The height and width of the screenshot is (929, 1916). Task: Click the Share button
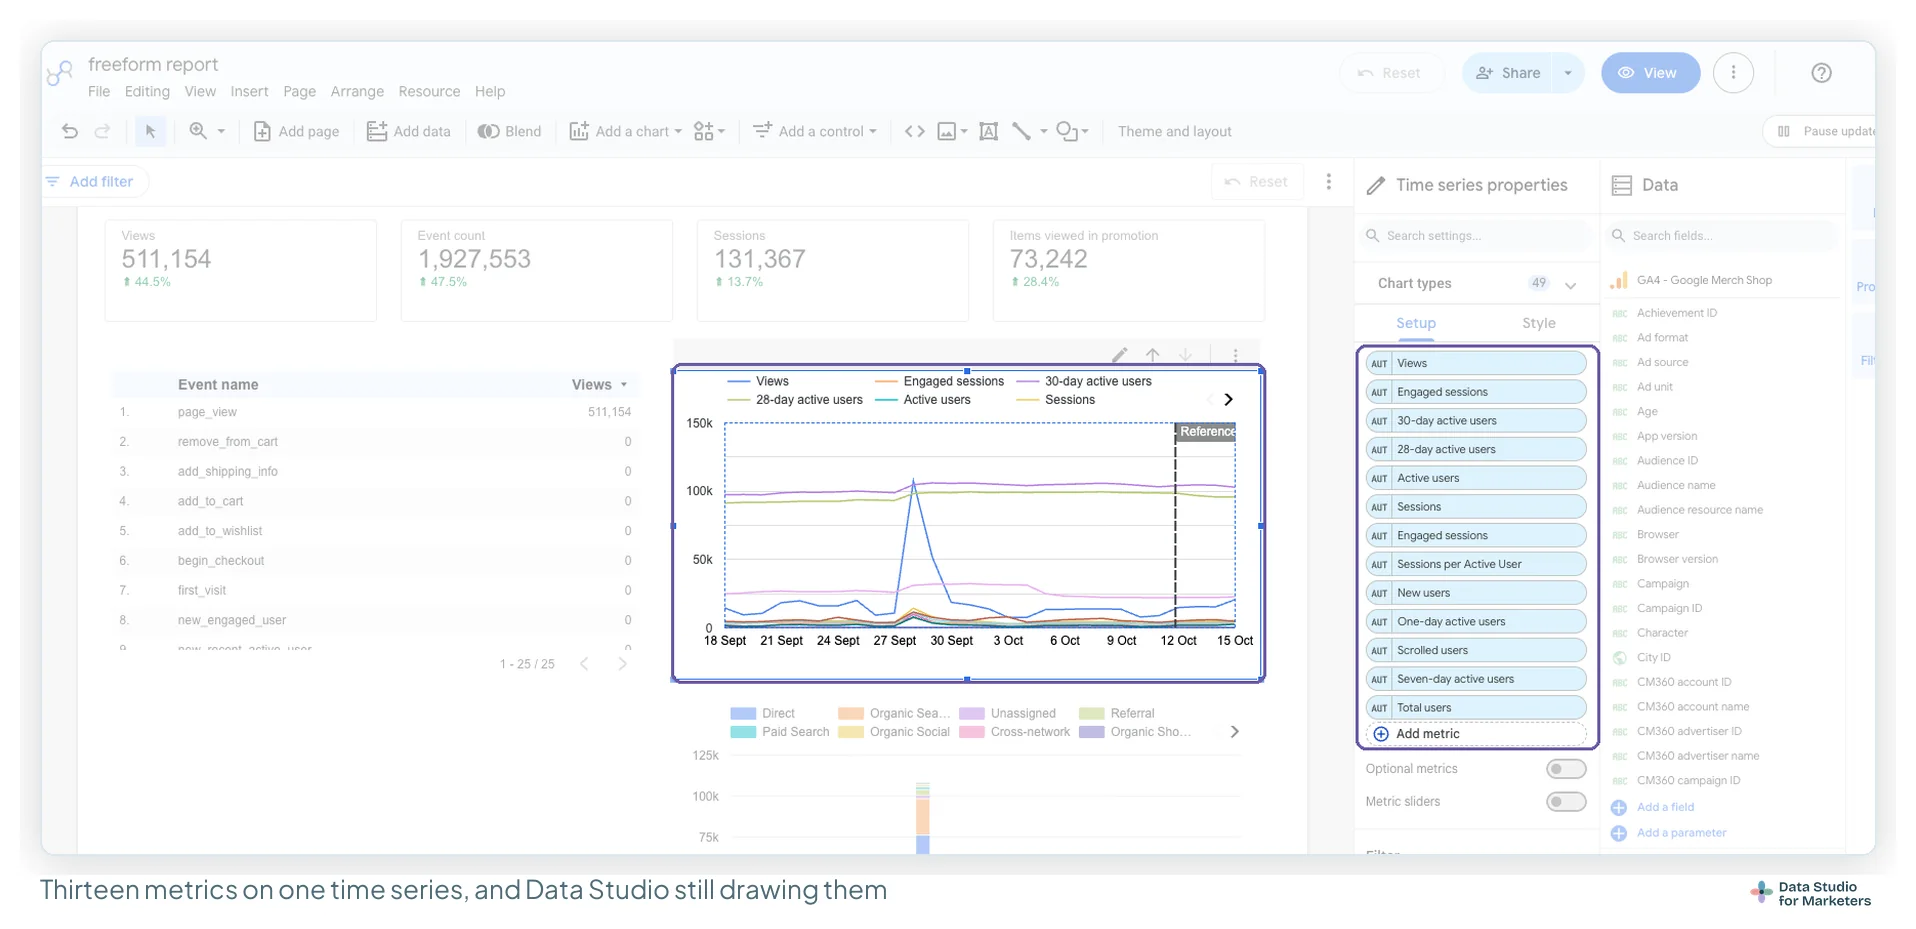tap(1508, 73)
